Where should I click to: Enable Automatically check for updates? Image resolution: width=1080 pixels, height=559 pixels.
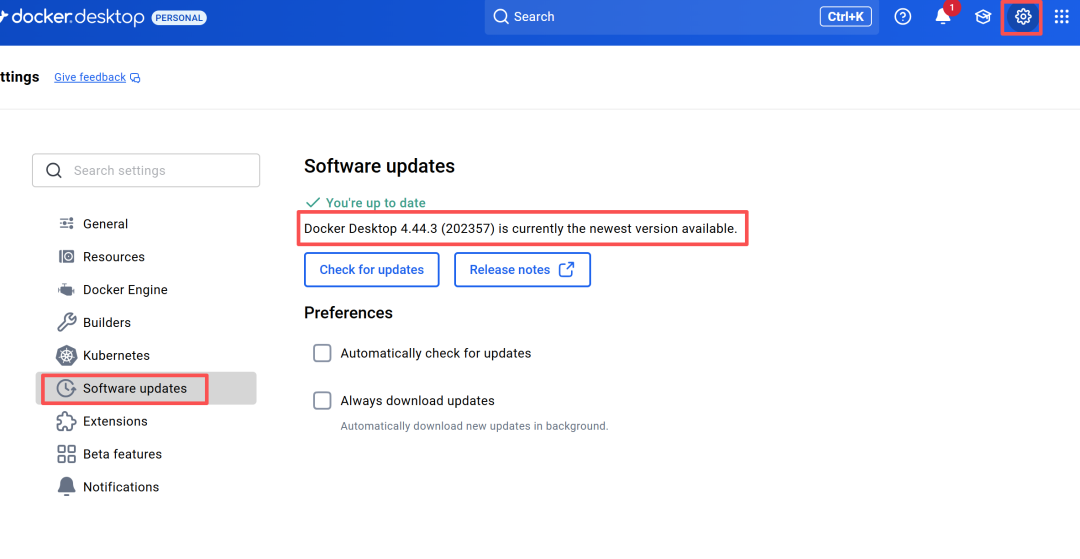322,353
